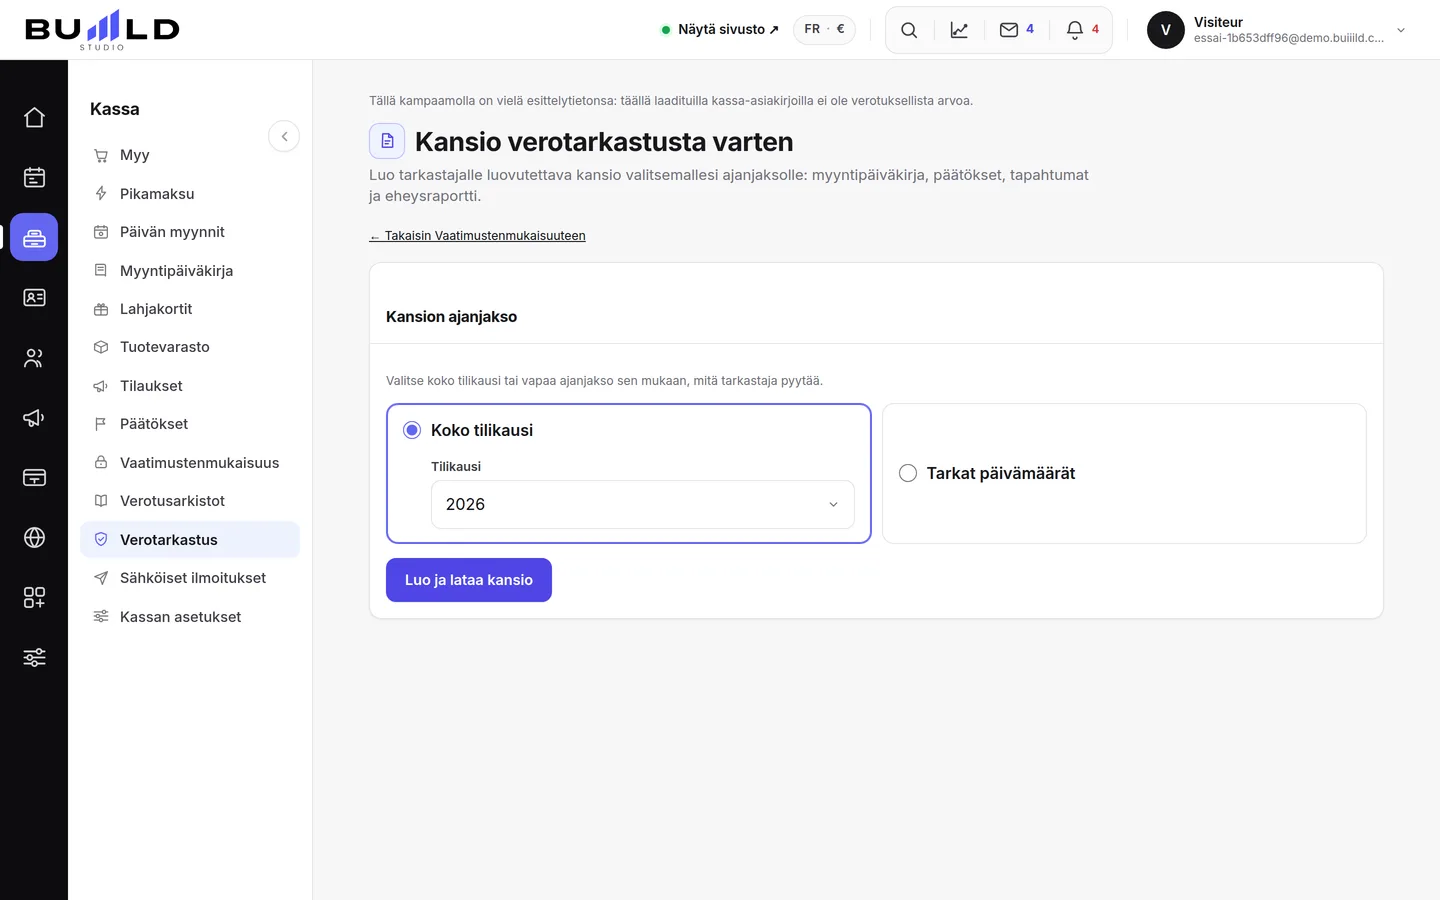
Task: Open Verotusarkistot in the sidebar
Action: coord(190,501)
